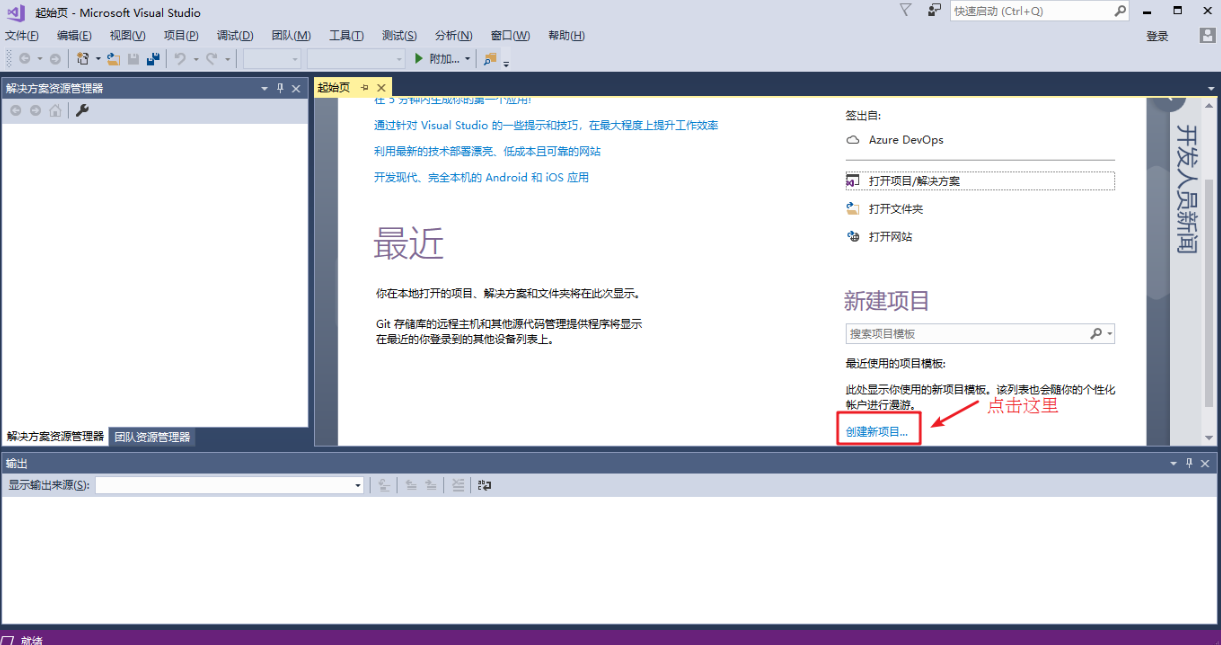The width and height of the screenshot is (1221, 645).
Task: Click the Open File toolbar icon
Action: (x=114, y=59)
